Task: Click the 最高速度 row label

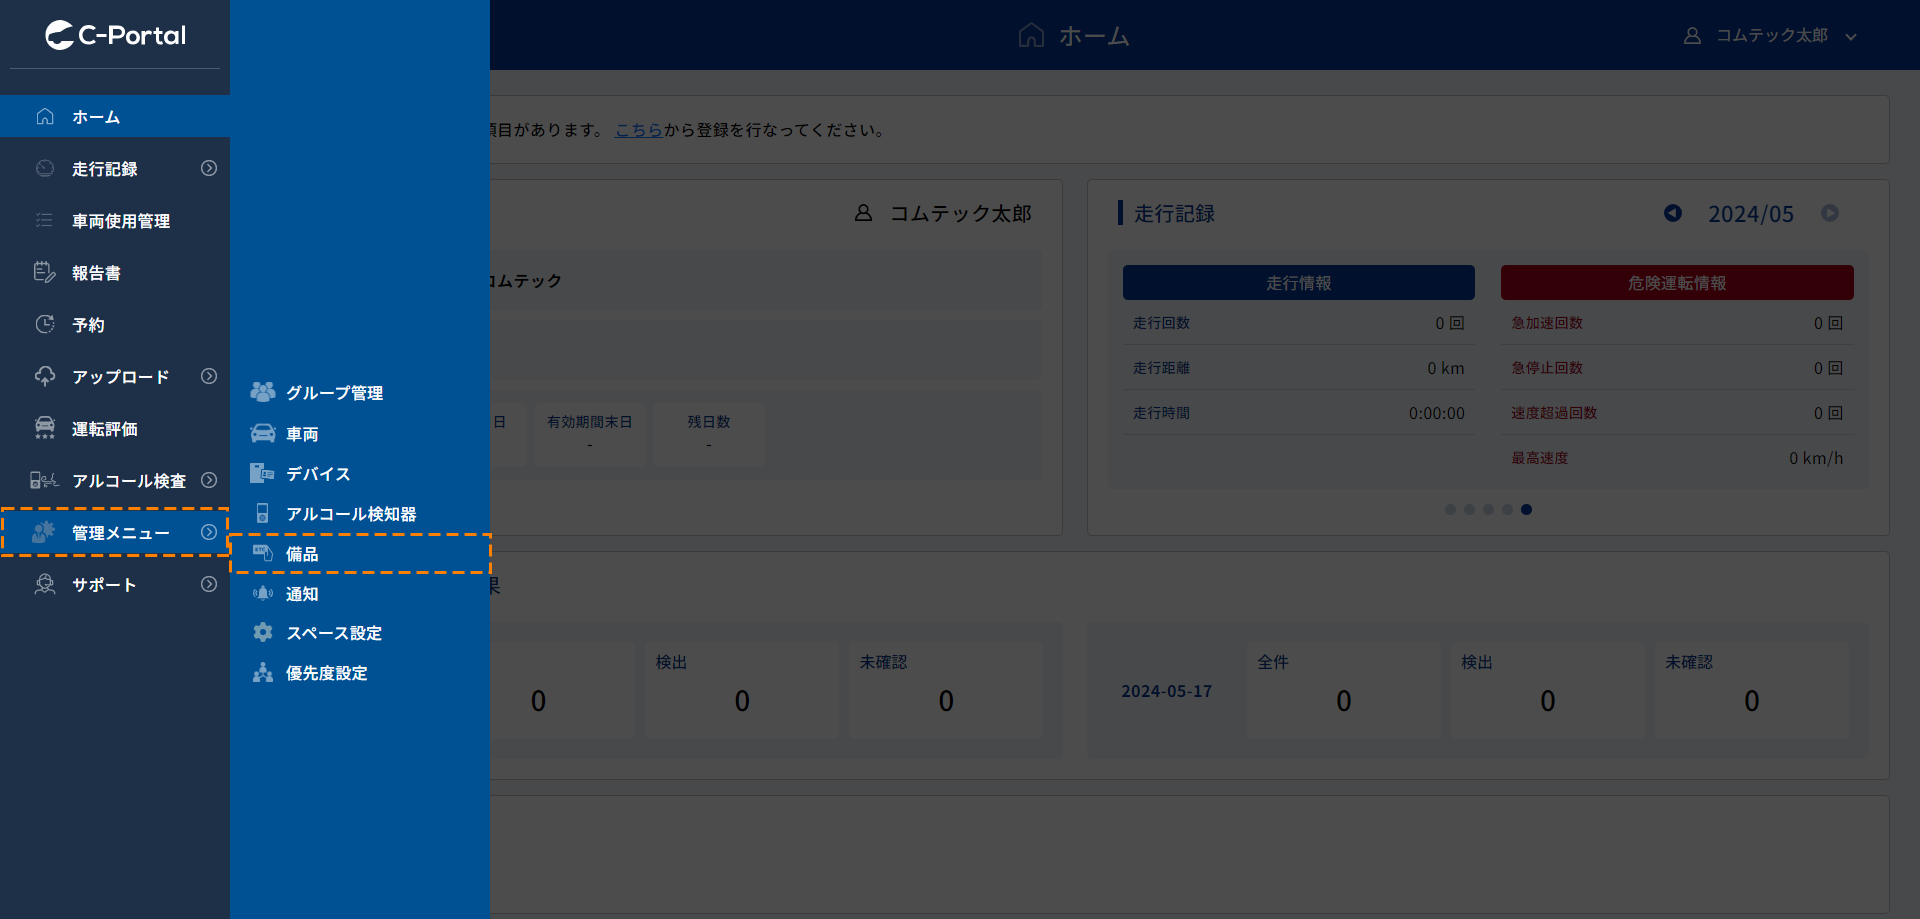Action: (x=1539, y=458)
